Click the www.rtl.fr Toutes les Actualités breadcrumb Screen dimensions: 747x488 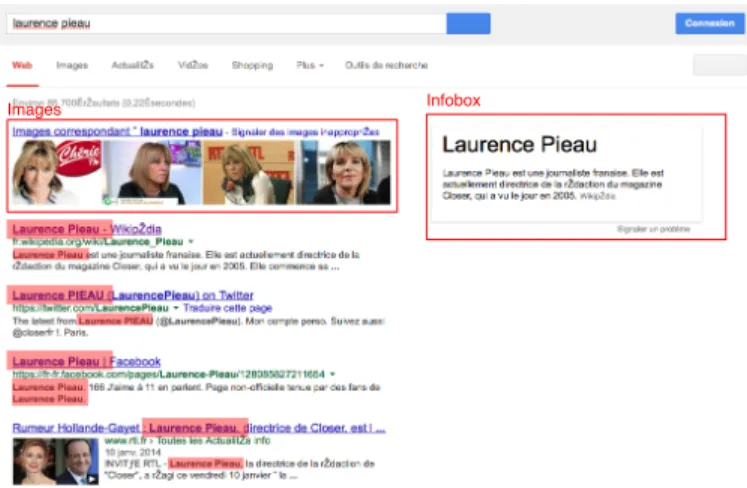coord(187,441)
